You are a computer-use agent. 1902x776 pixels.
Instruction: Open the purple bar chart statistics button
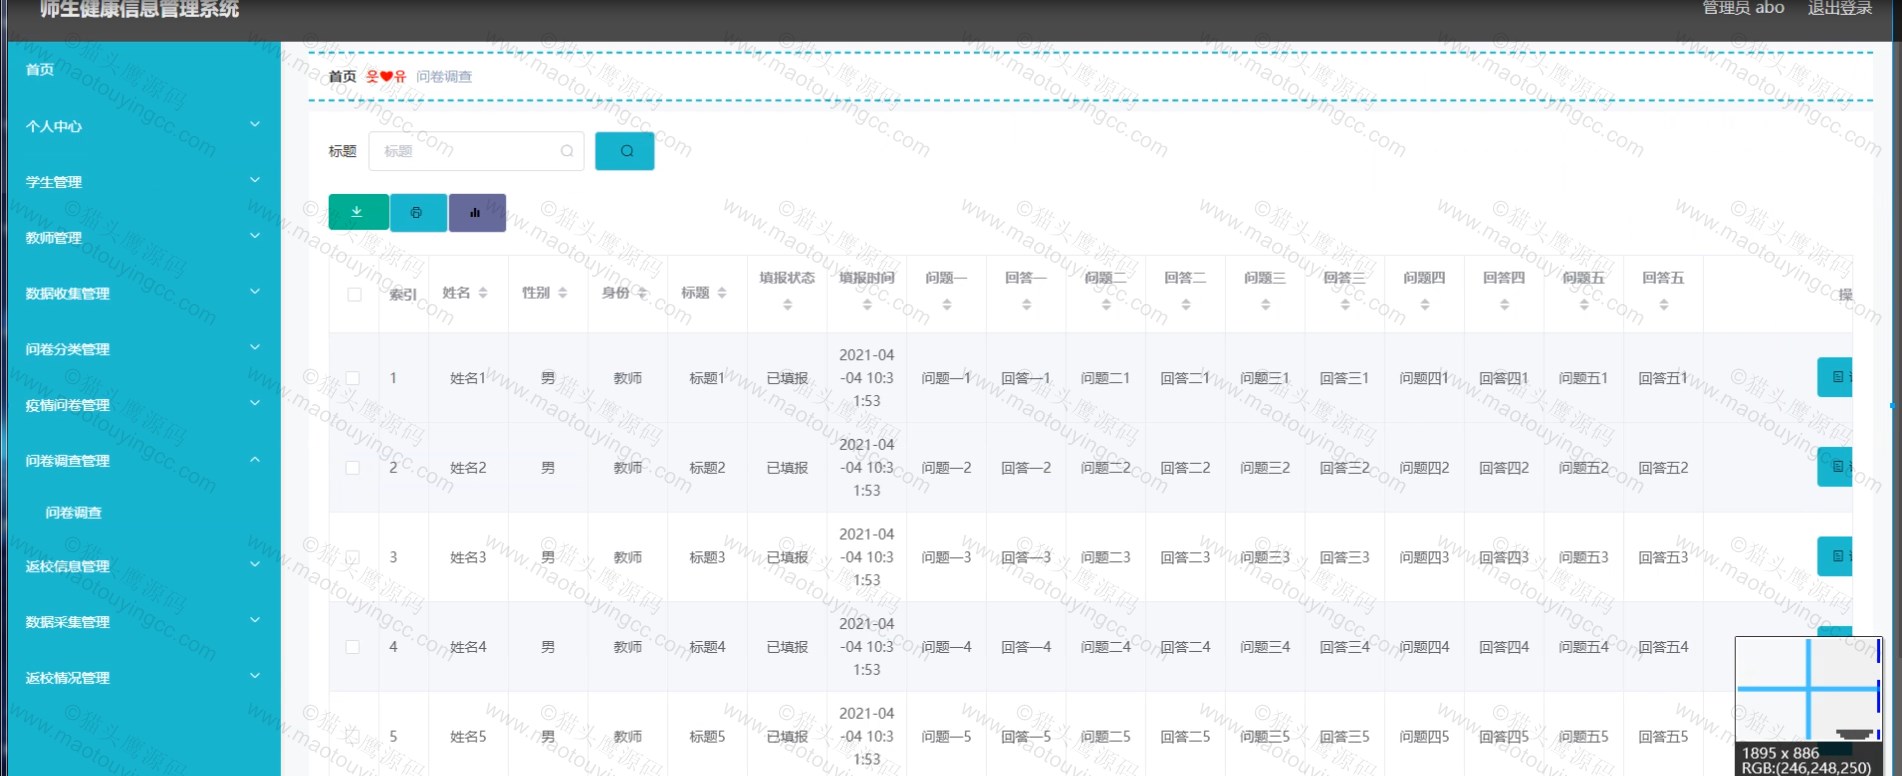(x=477, y=212)
